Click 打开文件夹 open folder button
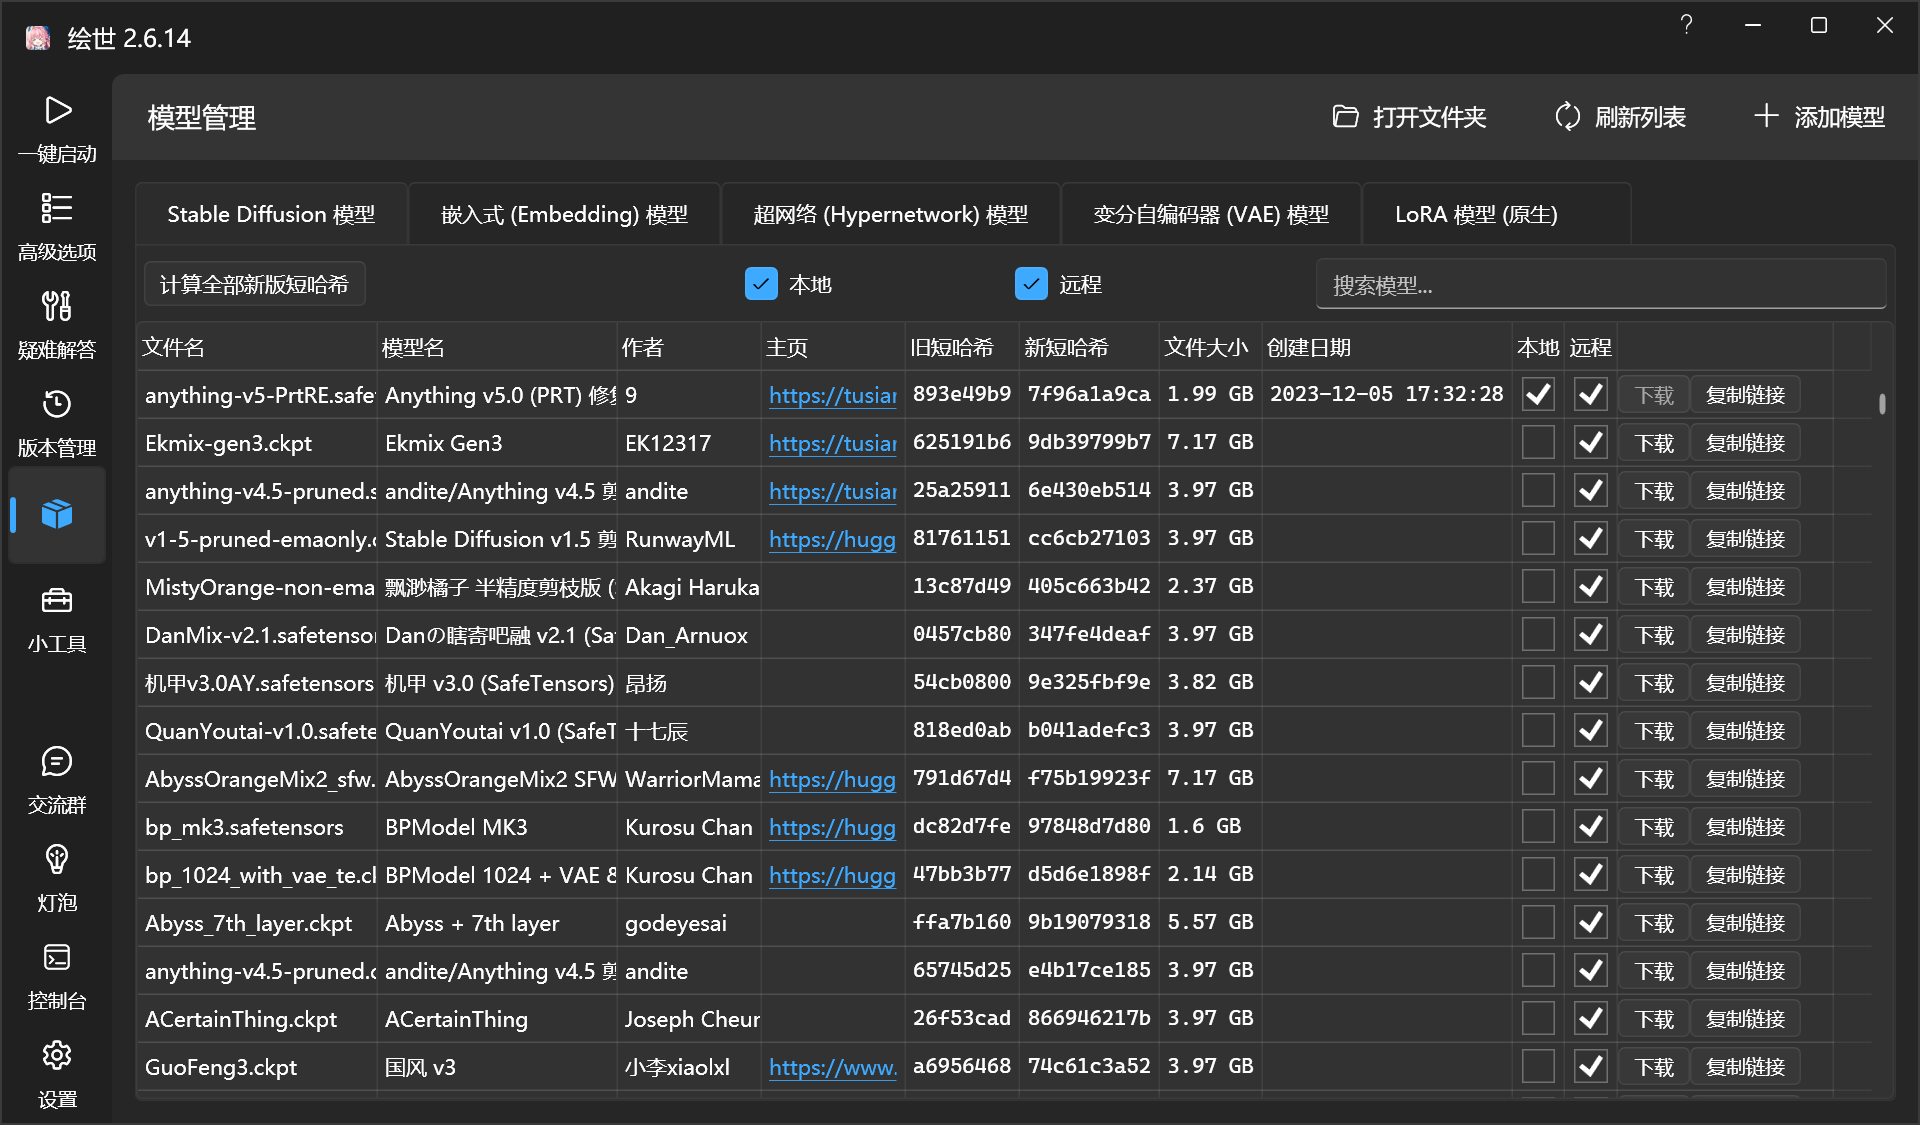The width and height of the screenshot is (1920, 1125). tap(1409, 117)
